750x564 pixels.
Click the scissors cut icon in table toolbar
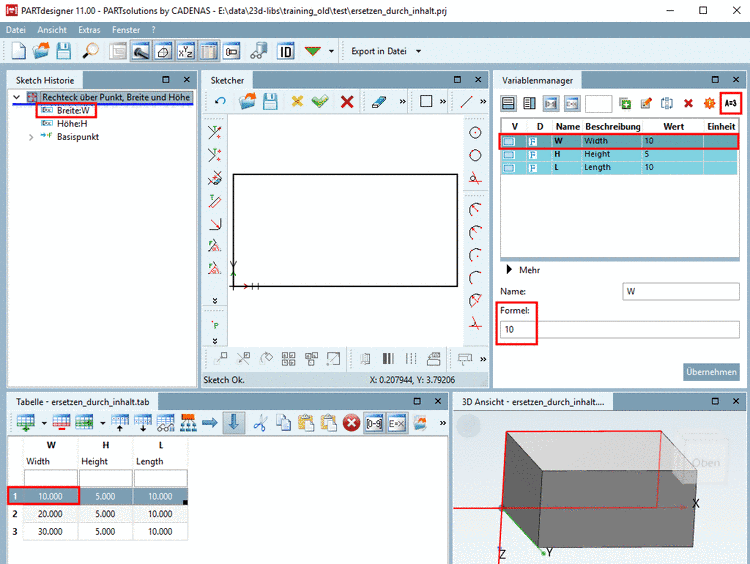(x=260, y=423)
